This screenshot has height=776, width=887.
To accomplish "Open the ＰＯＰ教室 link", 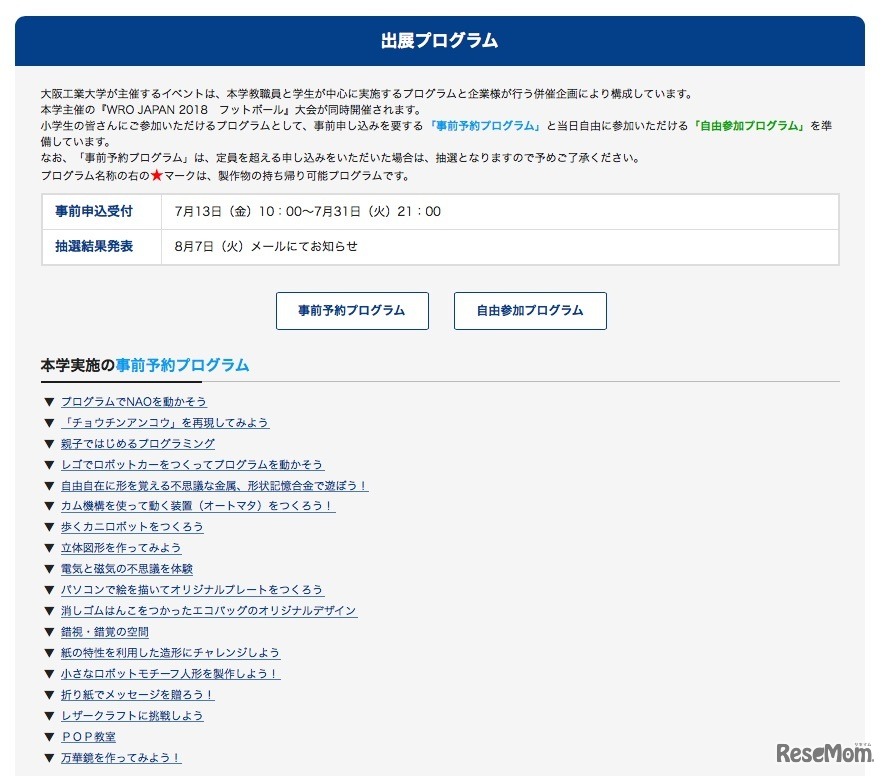I will (x=88, y=737).
